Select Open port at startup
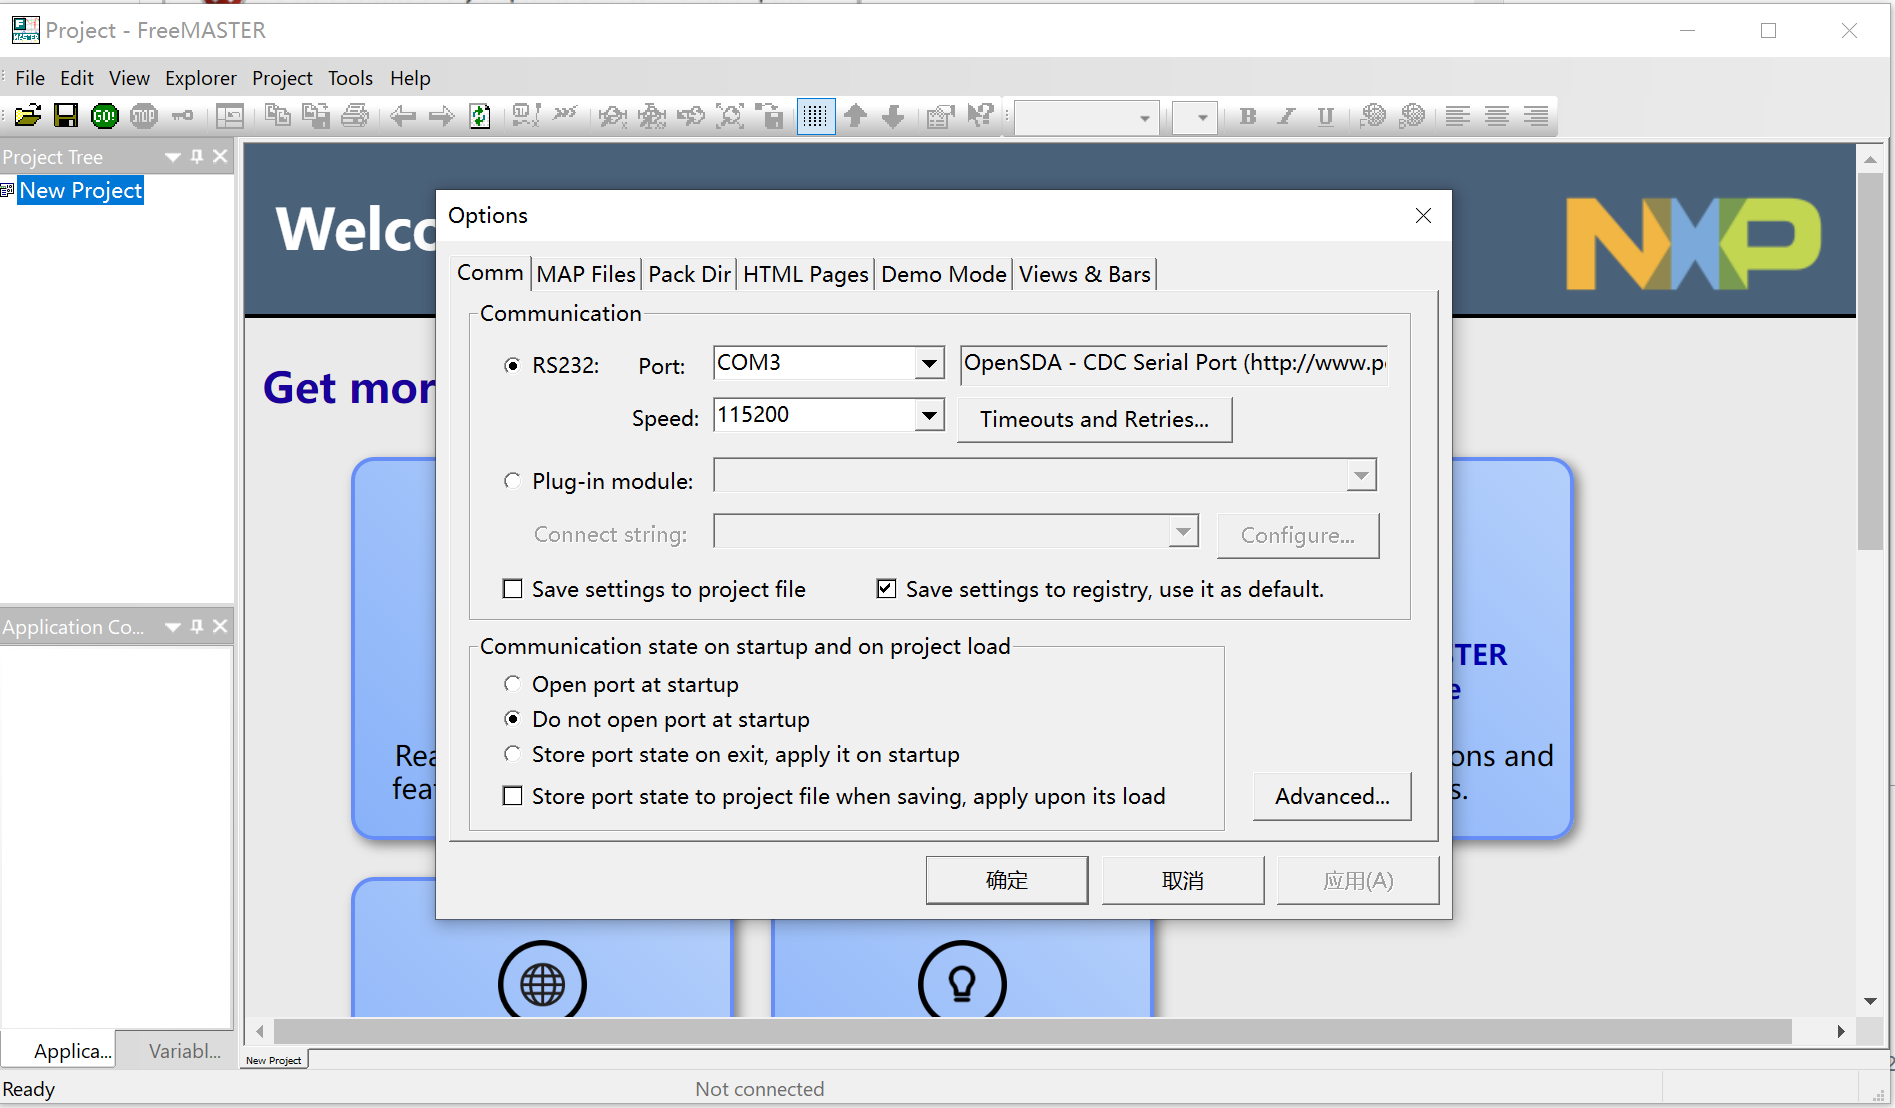 tap(513, 684)
